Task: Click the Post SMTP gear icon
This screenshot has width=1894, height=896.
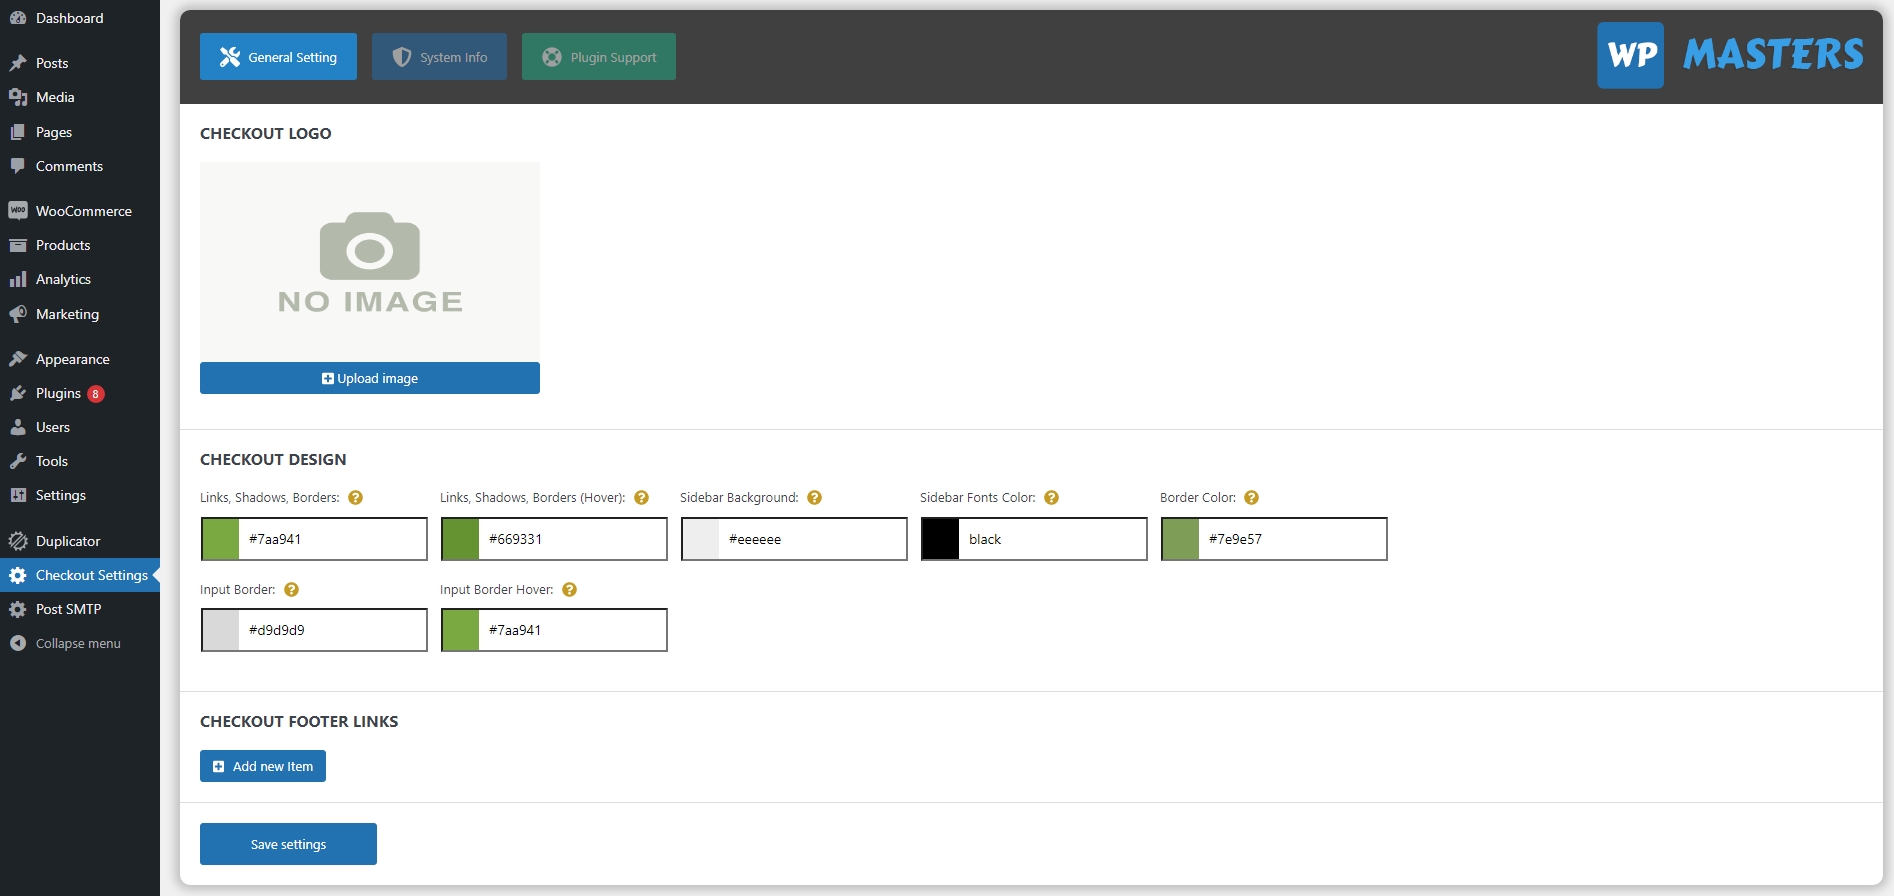Action: [x=18, y=609]
